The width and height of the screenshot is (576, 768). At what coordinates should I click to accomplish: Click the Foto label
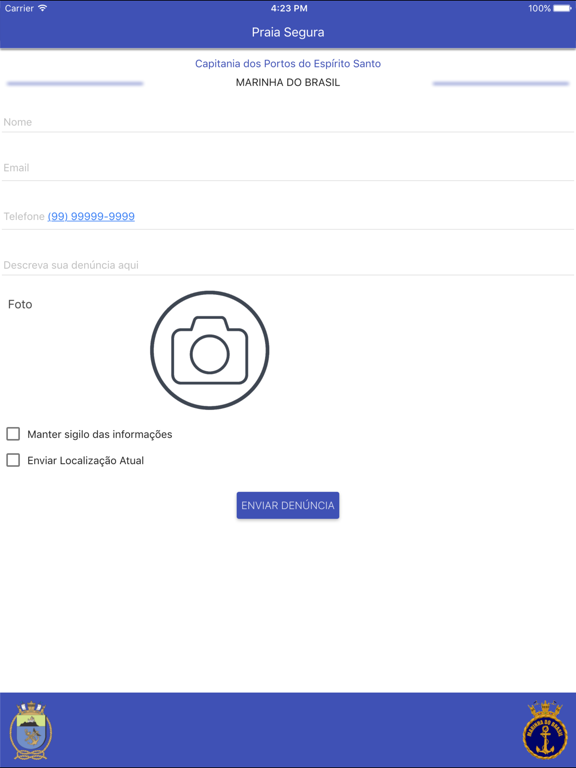pos(20,304)
